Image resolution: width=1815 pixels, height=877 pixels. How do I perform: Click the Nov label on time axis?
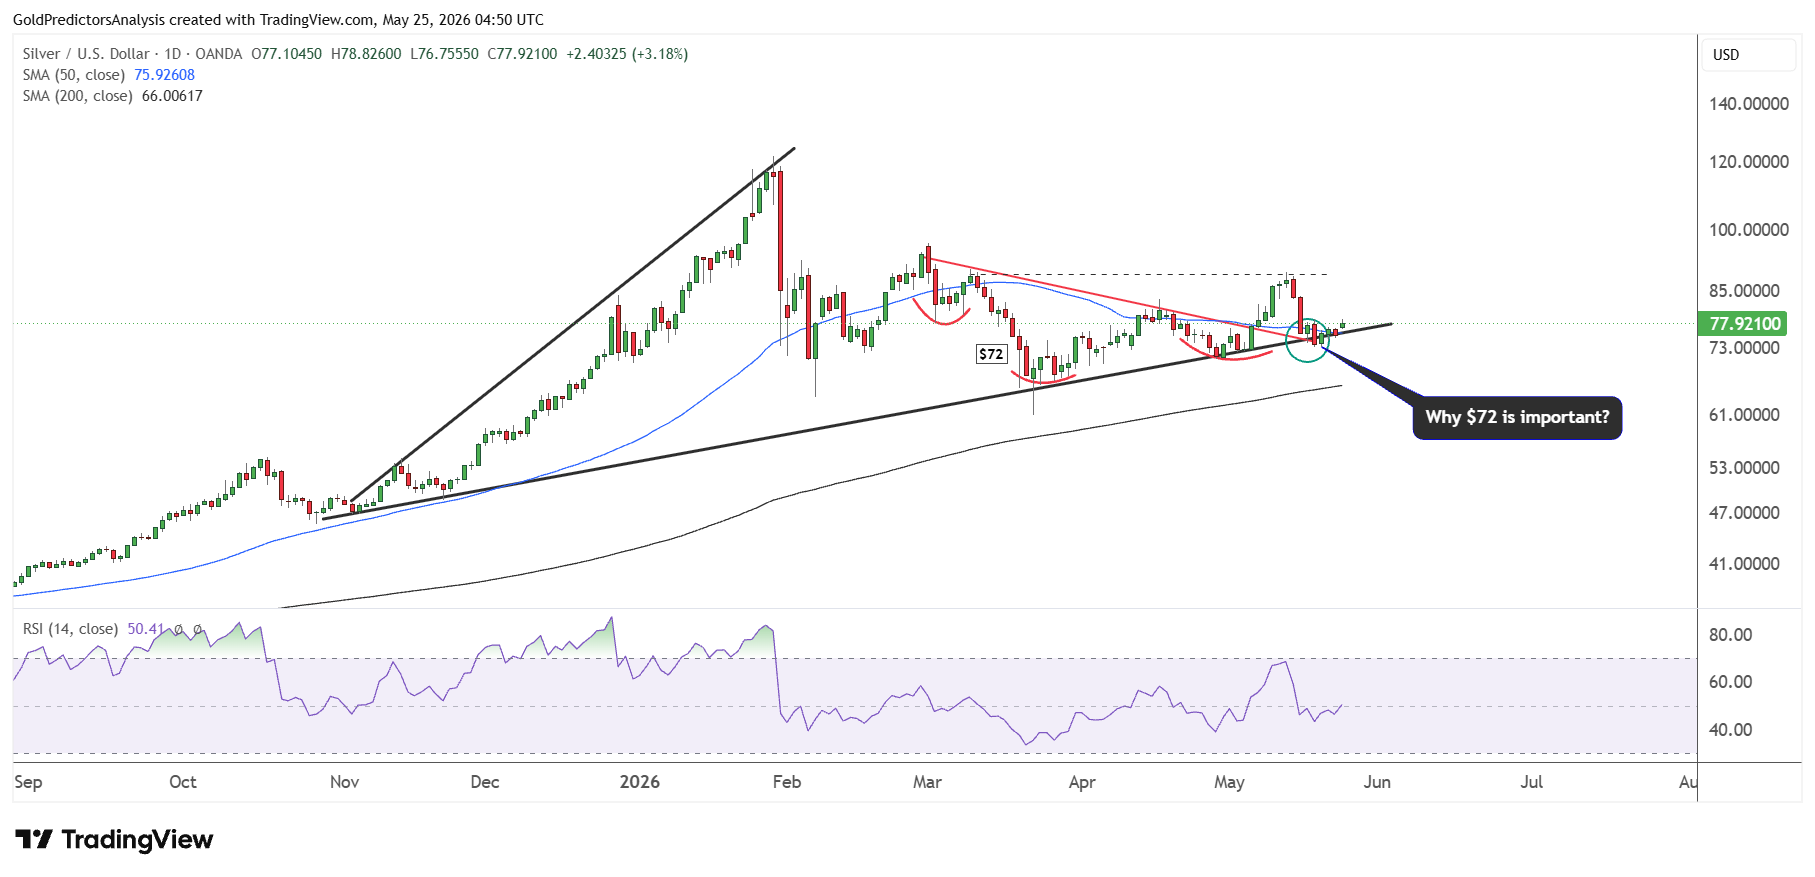[x=344, y=782]
